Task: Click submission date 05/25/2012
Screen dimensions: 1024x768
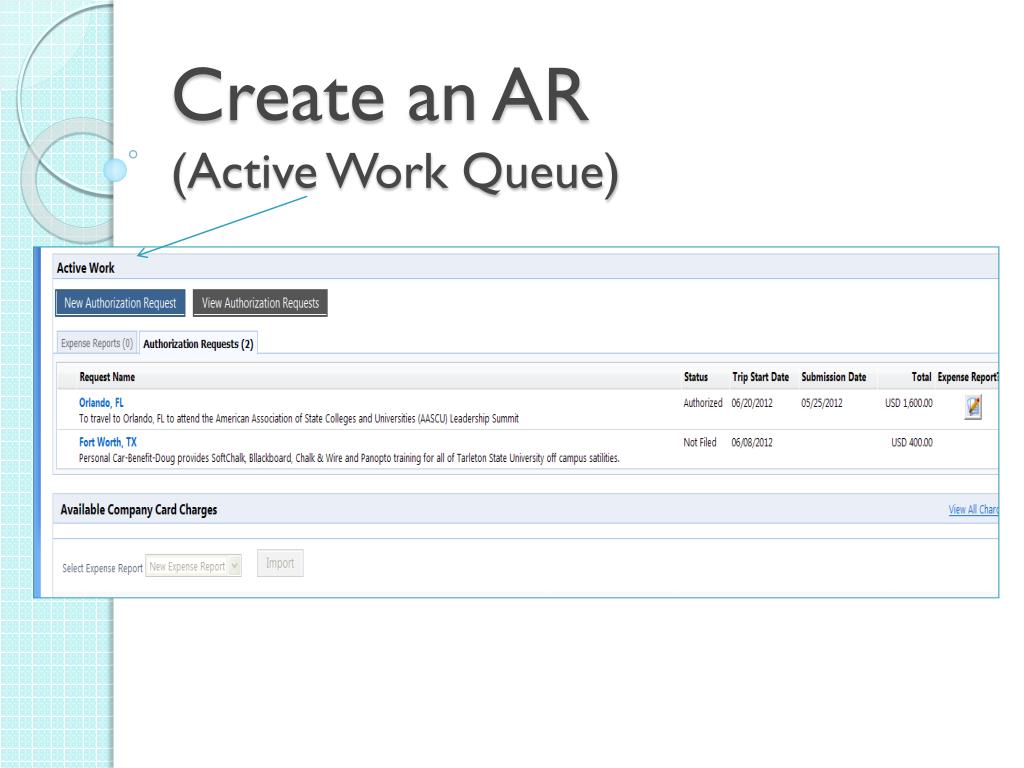Action: coord(822,403)
